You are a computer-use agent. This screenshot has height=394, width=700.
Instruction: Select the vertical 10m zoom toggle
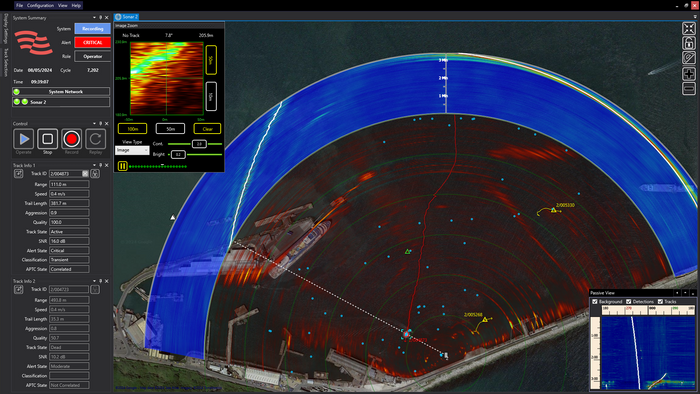pos(211,96)
